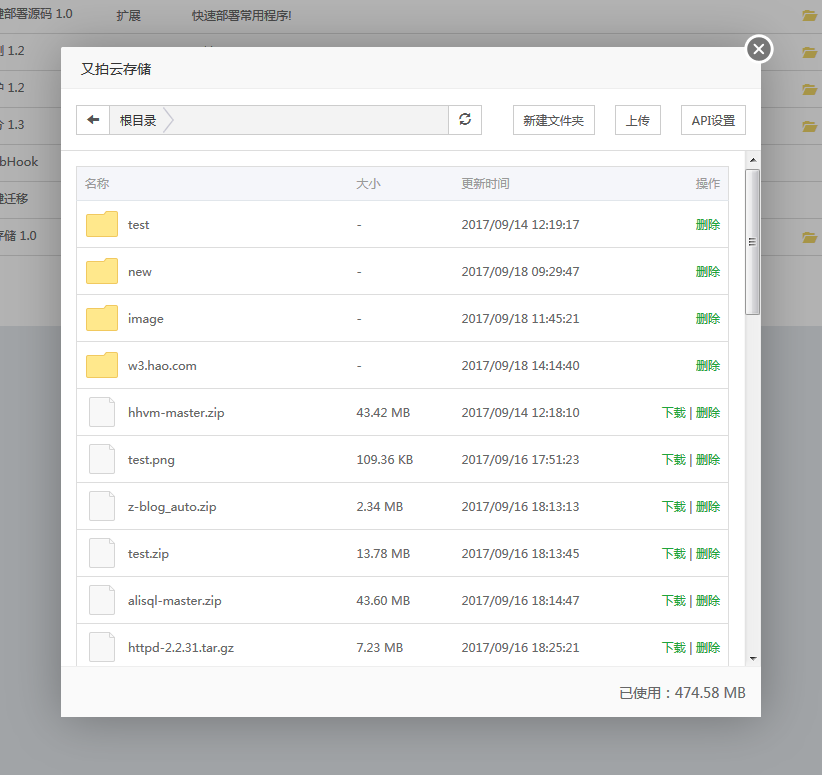Click the hhvm-master.zip file icon
This screenshot has height=775, width=822.
point(102,413)
